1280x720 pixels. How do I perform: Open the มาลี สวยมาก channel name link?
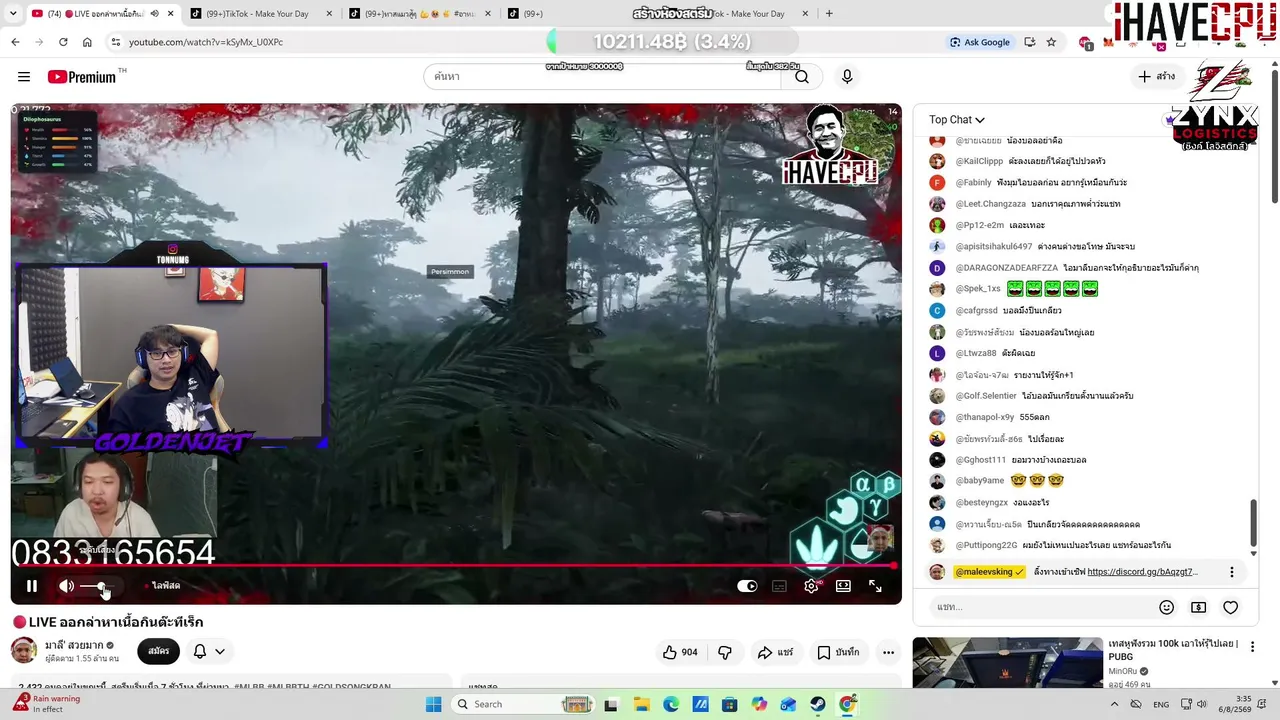click(x=74, y=645)
